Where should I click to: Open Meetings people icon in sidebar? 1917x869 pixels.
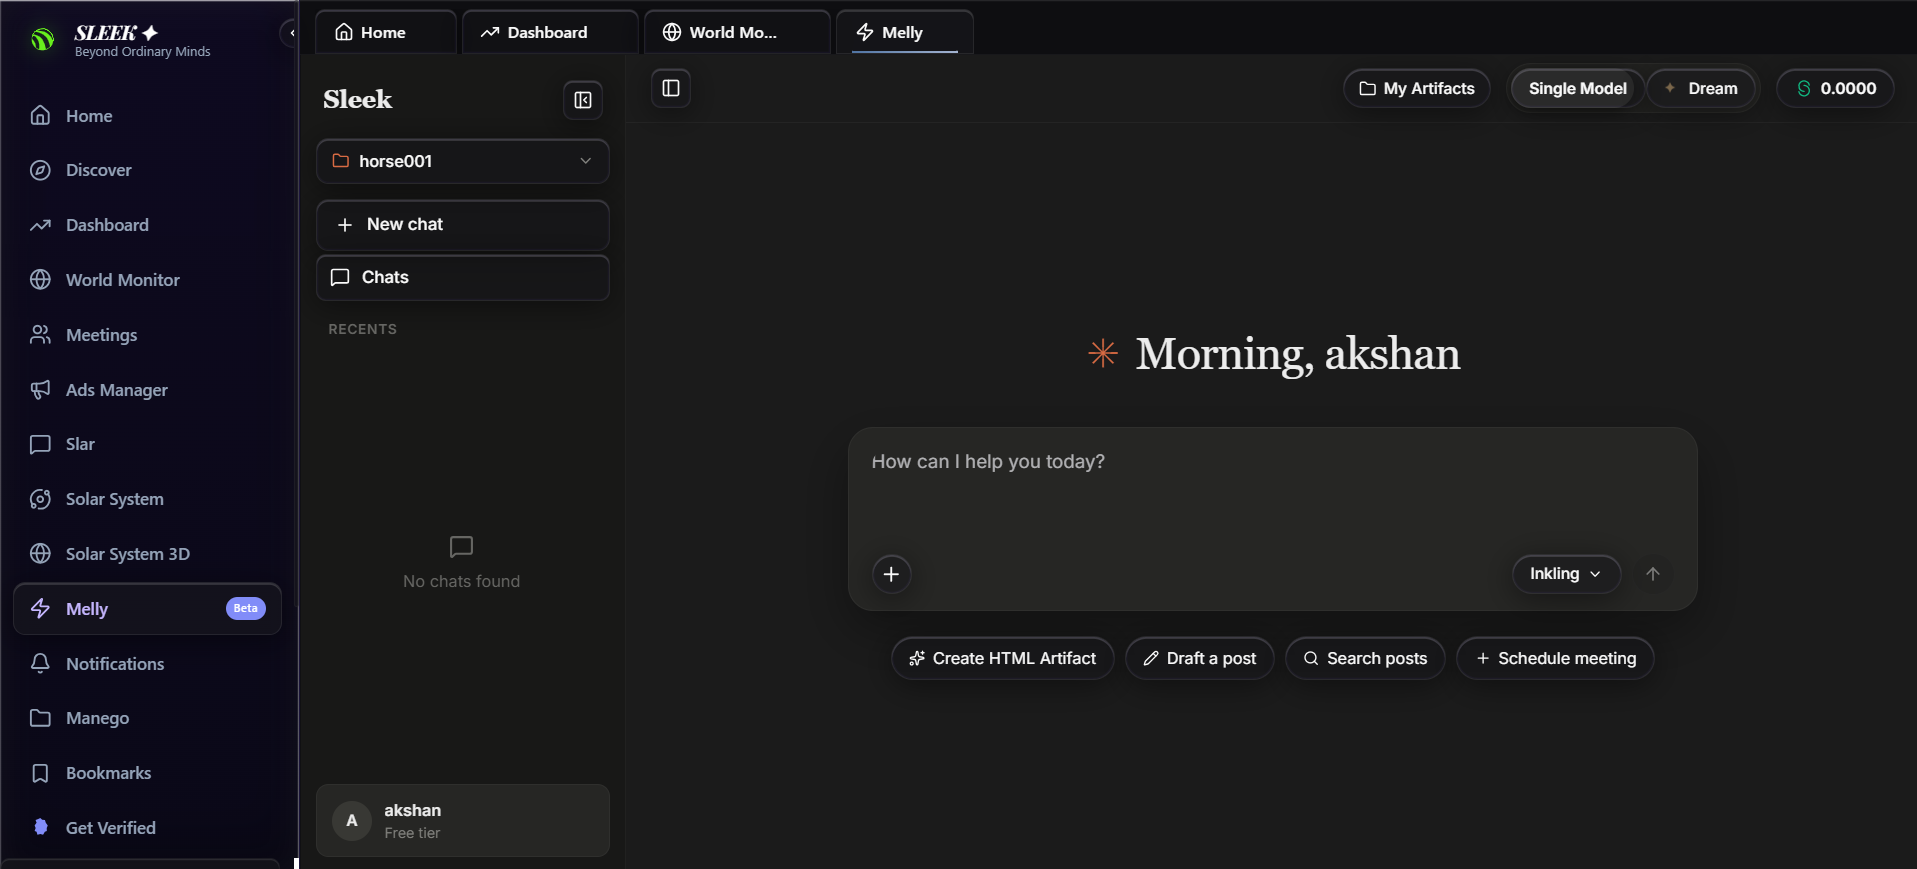(x=40, y=335)
